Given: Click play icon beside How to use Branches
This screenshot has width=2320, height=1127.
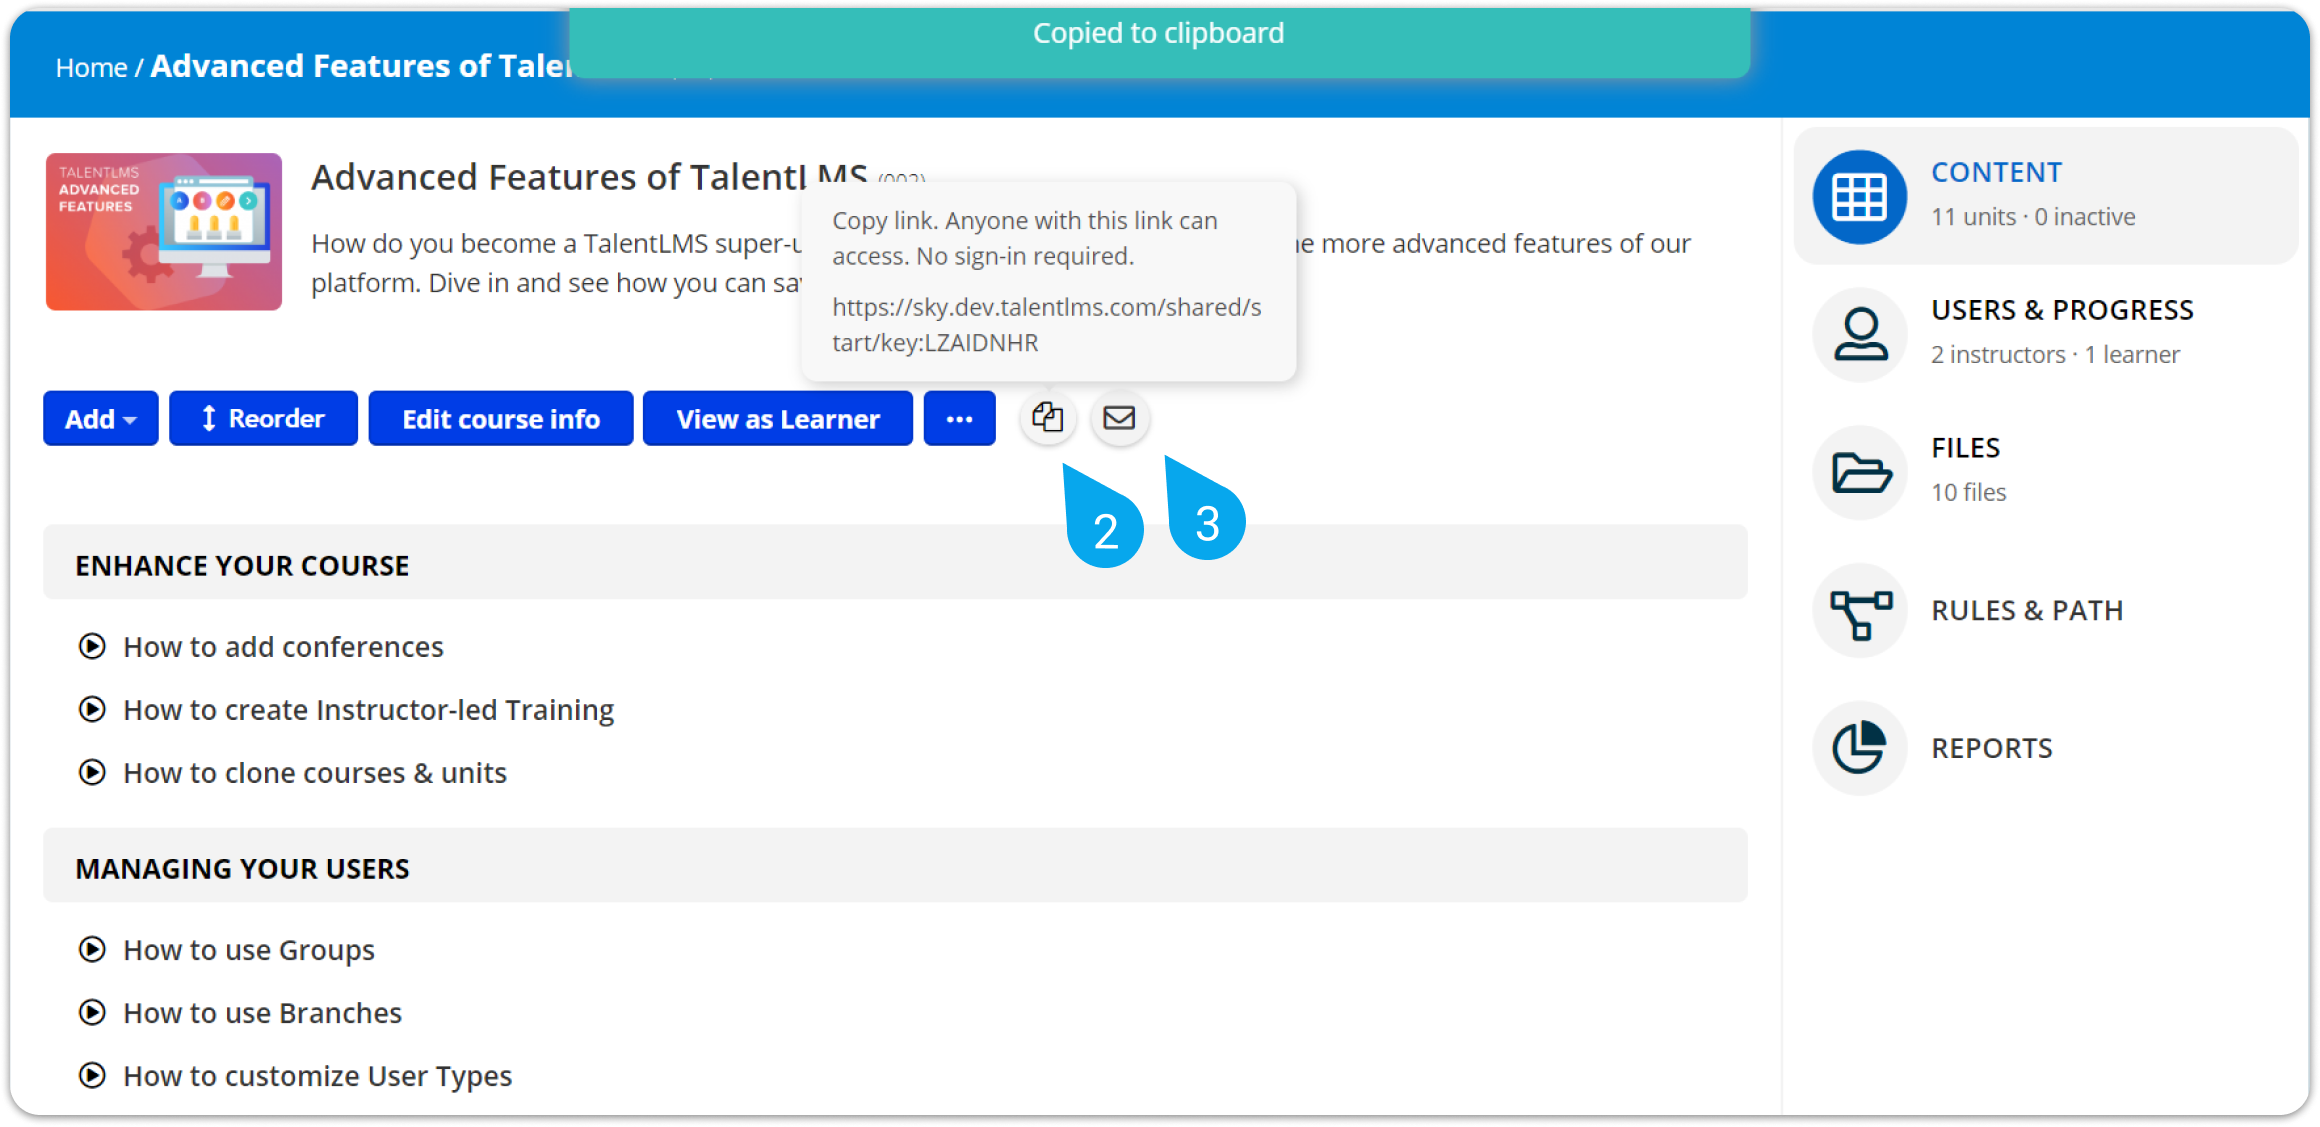Looking at the screenshot, I should tap(92, 1013).
